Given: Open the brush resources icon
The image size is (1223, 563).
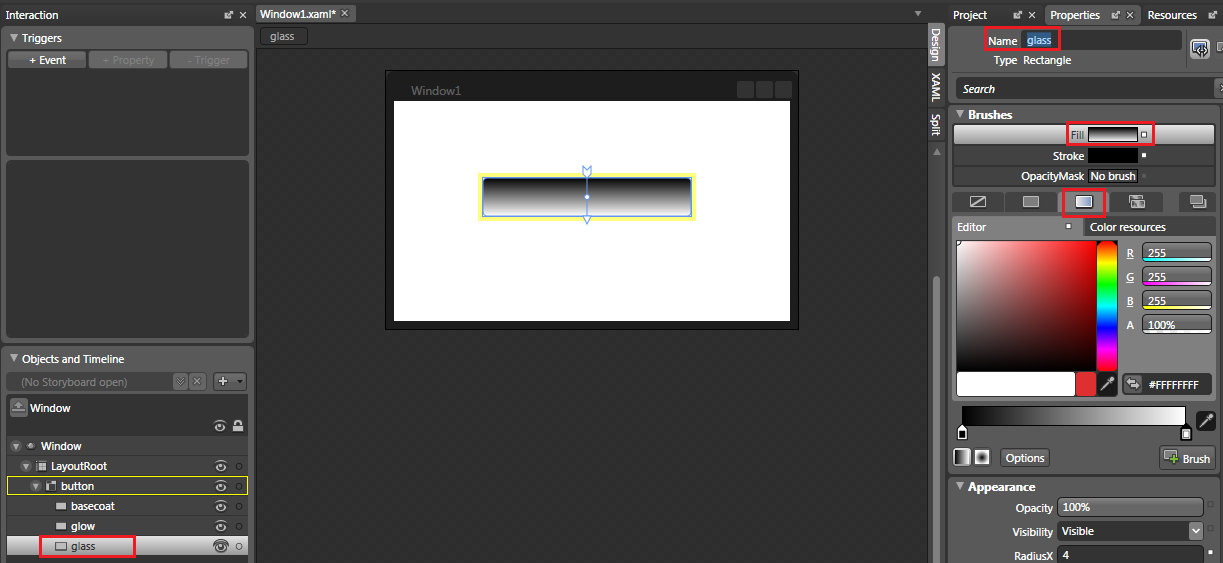Looking at the screenshot, I should (1197, 202).
